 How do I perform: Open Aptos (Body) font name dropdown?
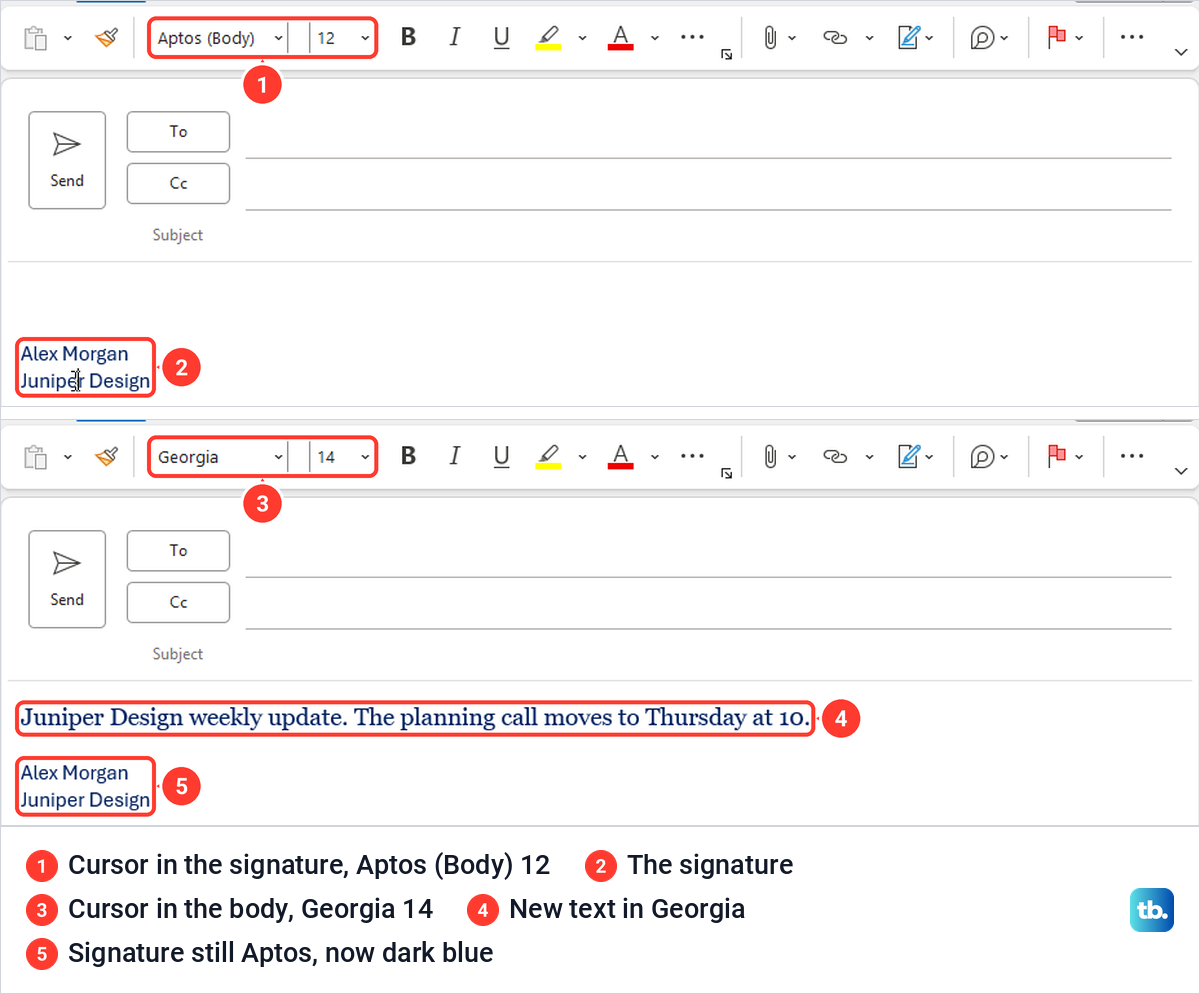(278, 39)
